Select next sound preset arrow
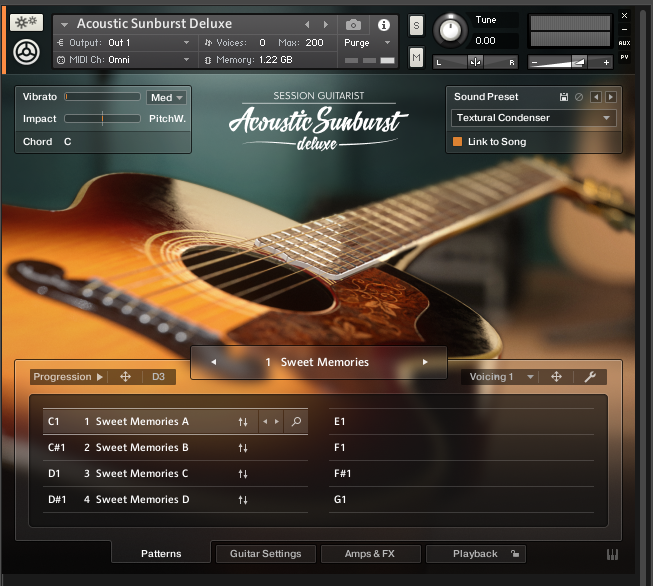 [x=611, y=97]
